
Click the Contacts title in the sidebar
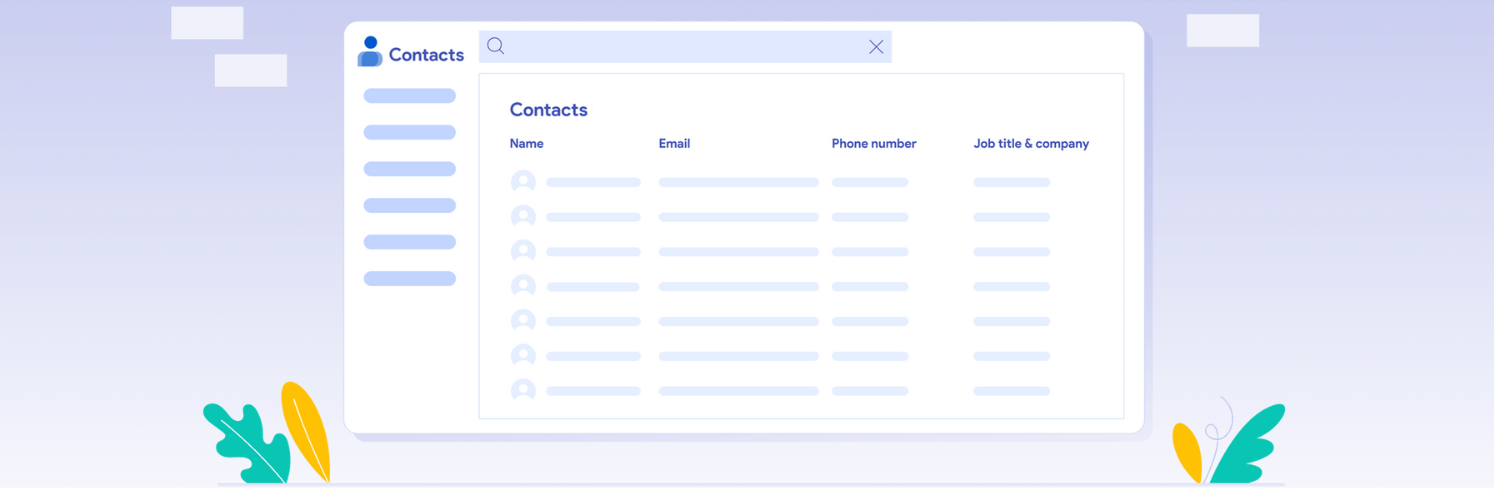426,55
